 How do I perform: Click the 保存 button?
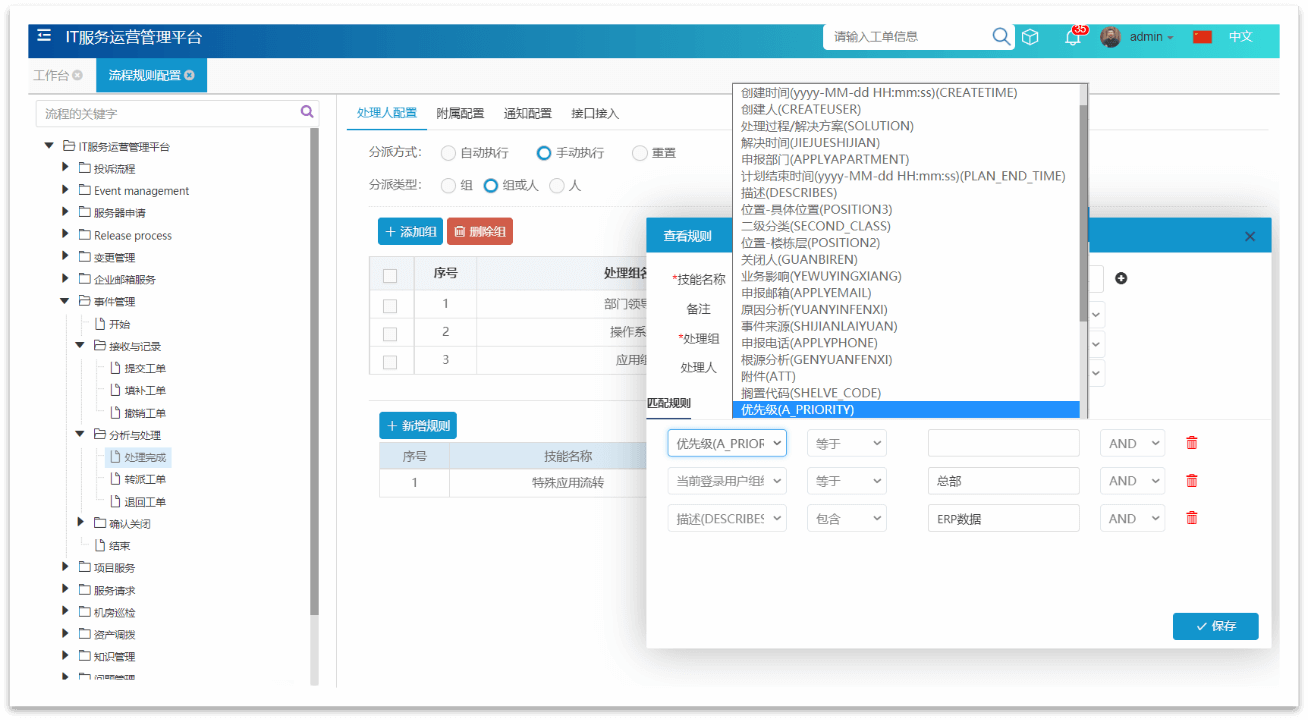(1215, 626)
